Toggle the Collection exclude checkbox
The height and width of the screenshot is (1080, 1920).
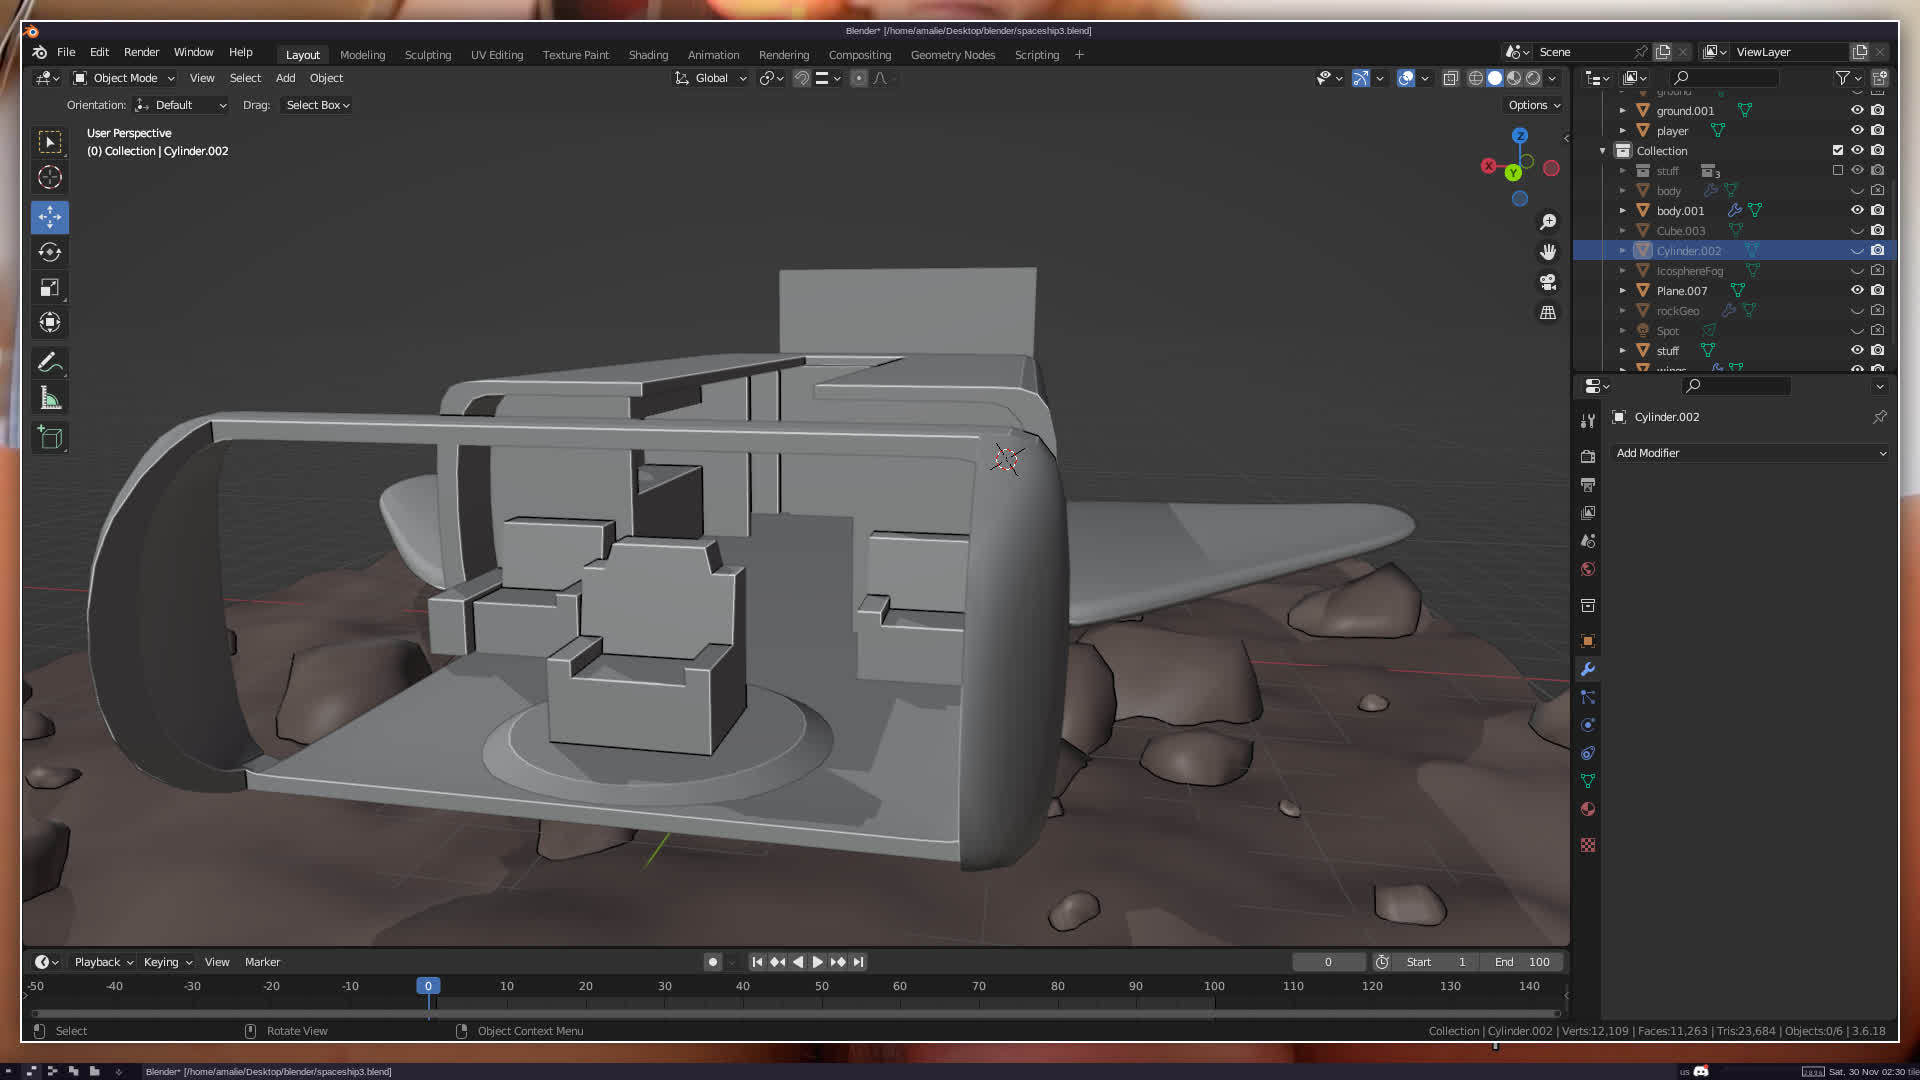click(x=1838, y=150)
